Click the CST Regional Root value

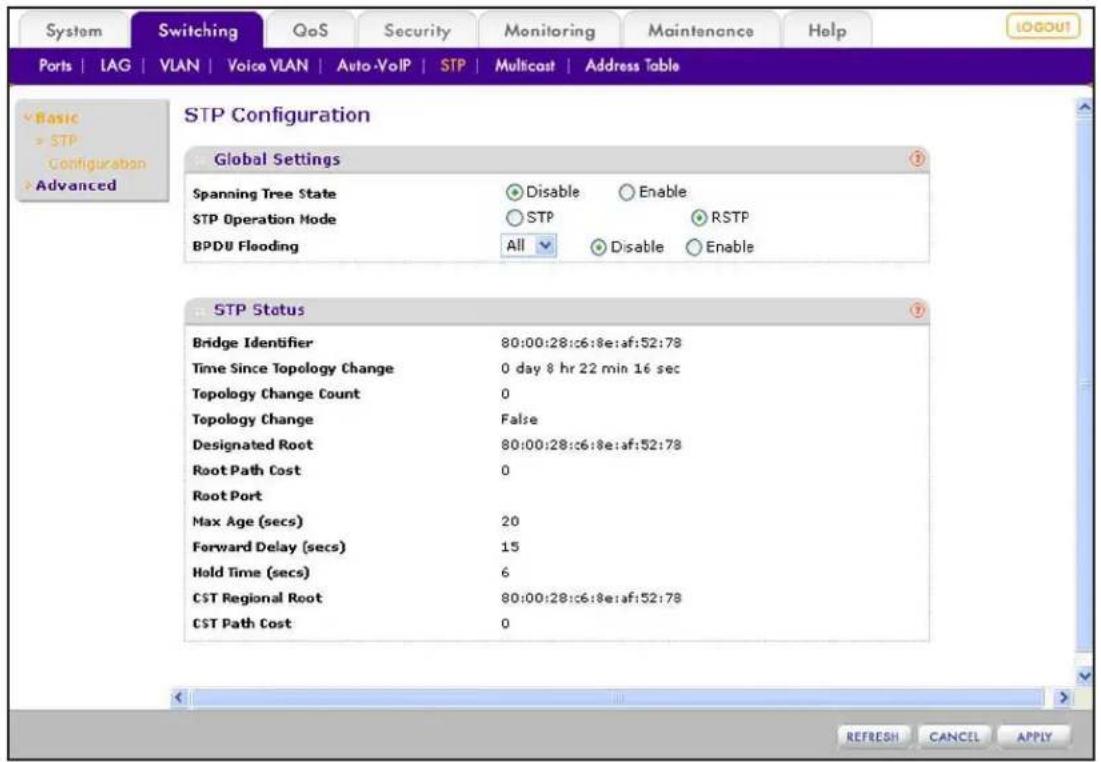pyautogui.click(x=591, y=598)
